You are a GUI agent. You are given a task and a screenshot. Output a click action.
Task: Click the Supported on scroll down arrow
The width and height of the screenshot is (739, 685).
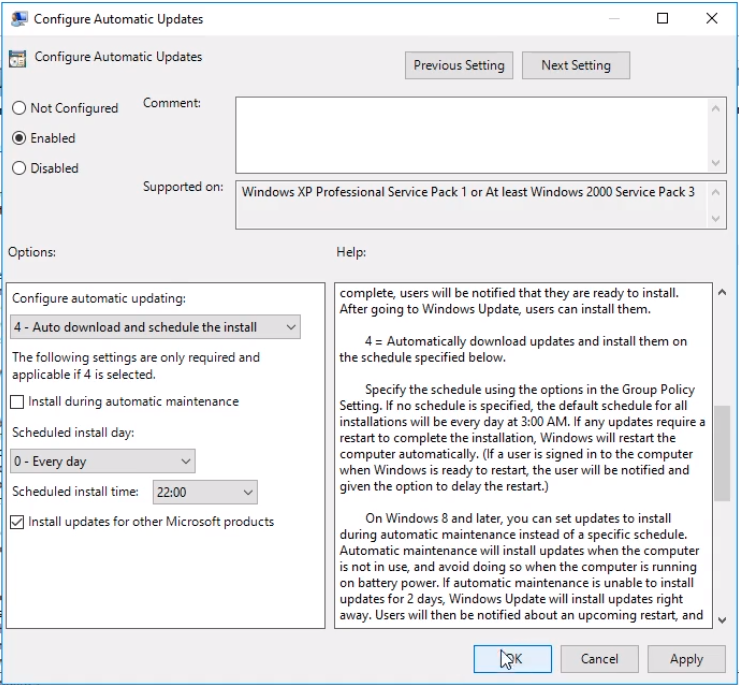[715, 219]
